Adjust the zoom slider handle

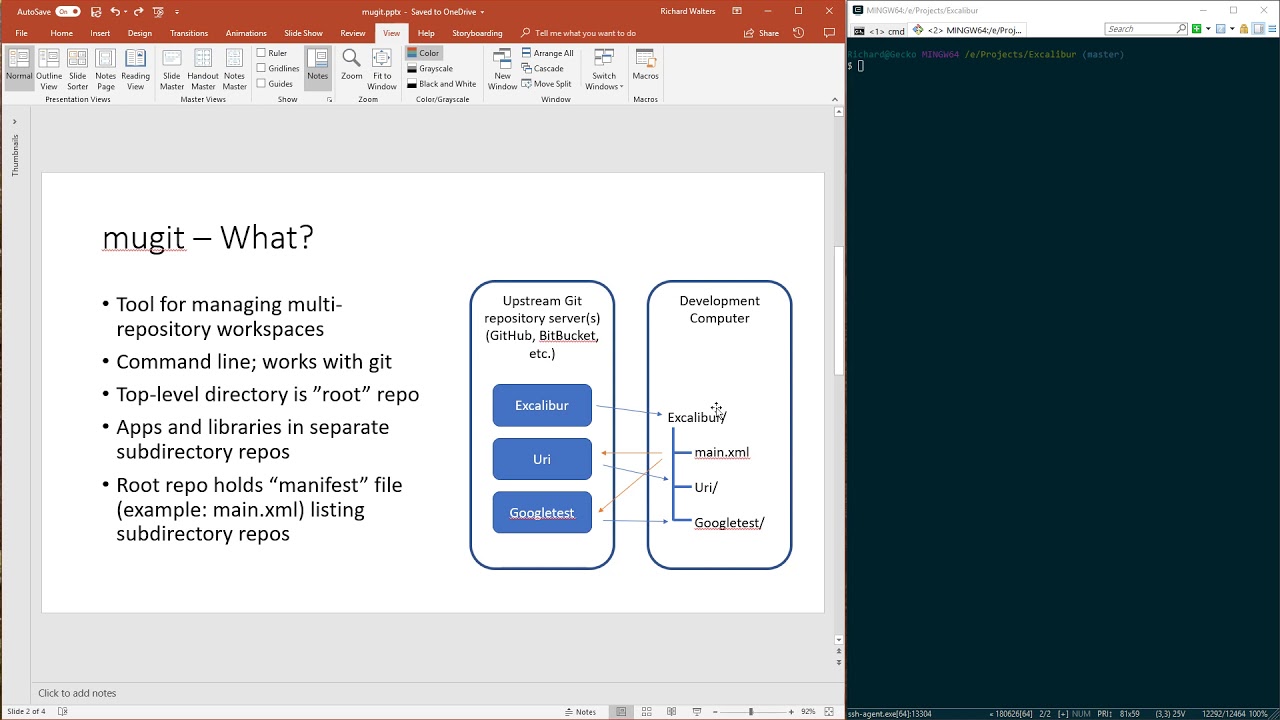pos(751,712)
